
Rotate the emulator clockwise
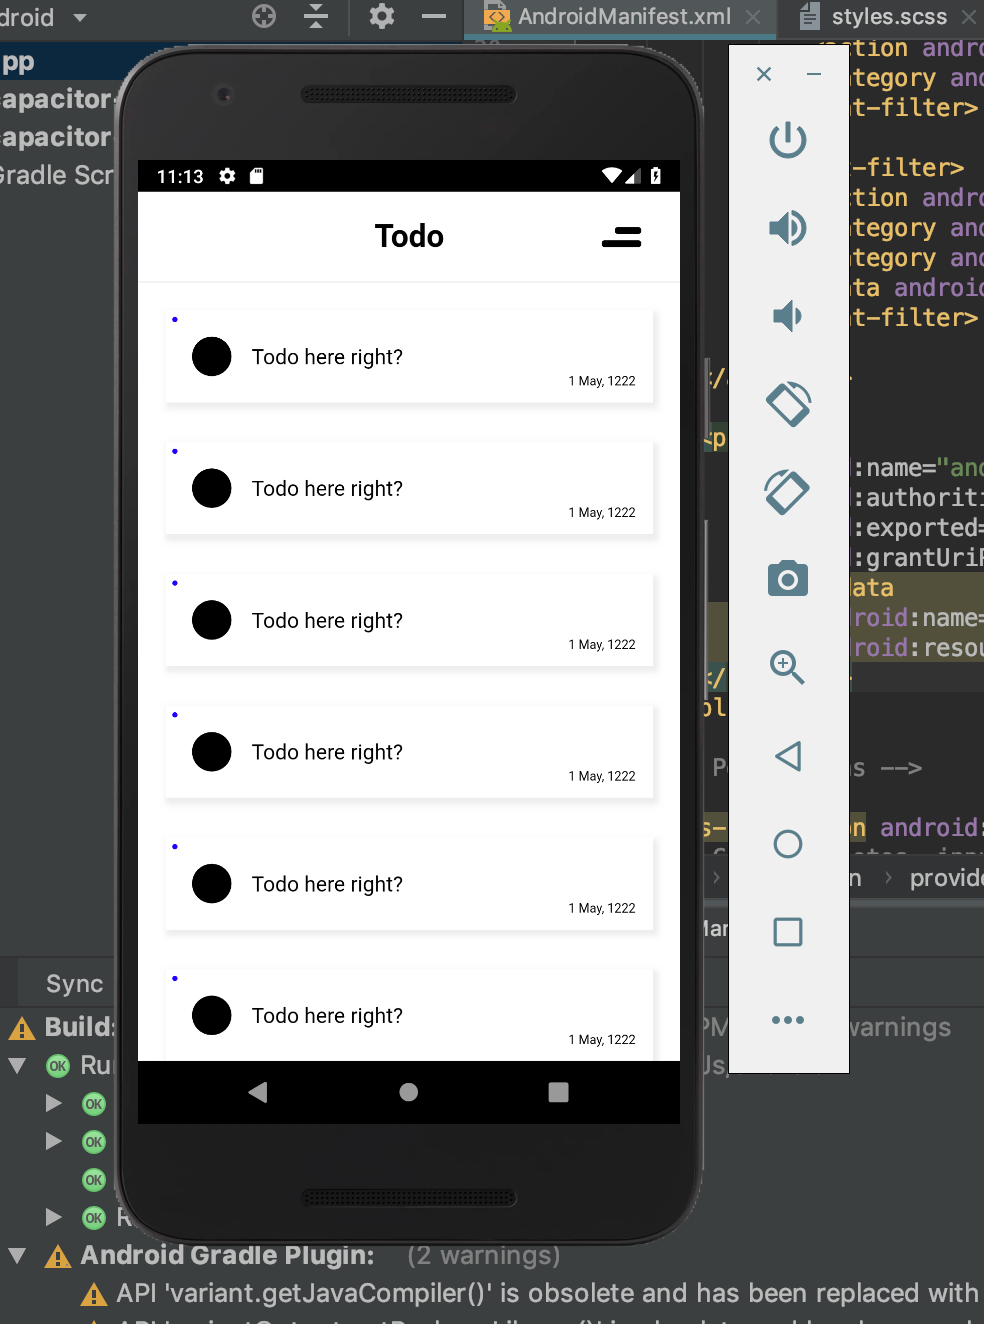787,492
